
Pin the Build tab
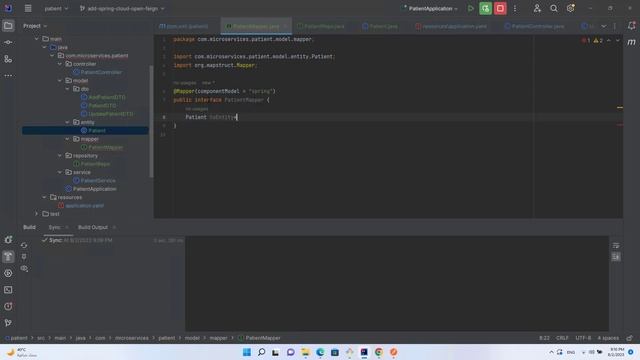pos(24,257)
